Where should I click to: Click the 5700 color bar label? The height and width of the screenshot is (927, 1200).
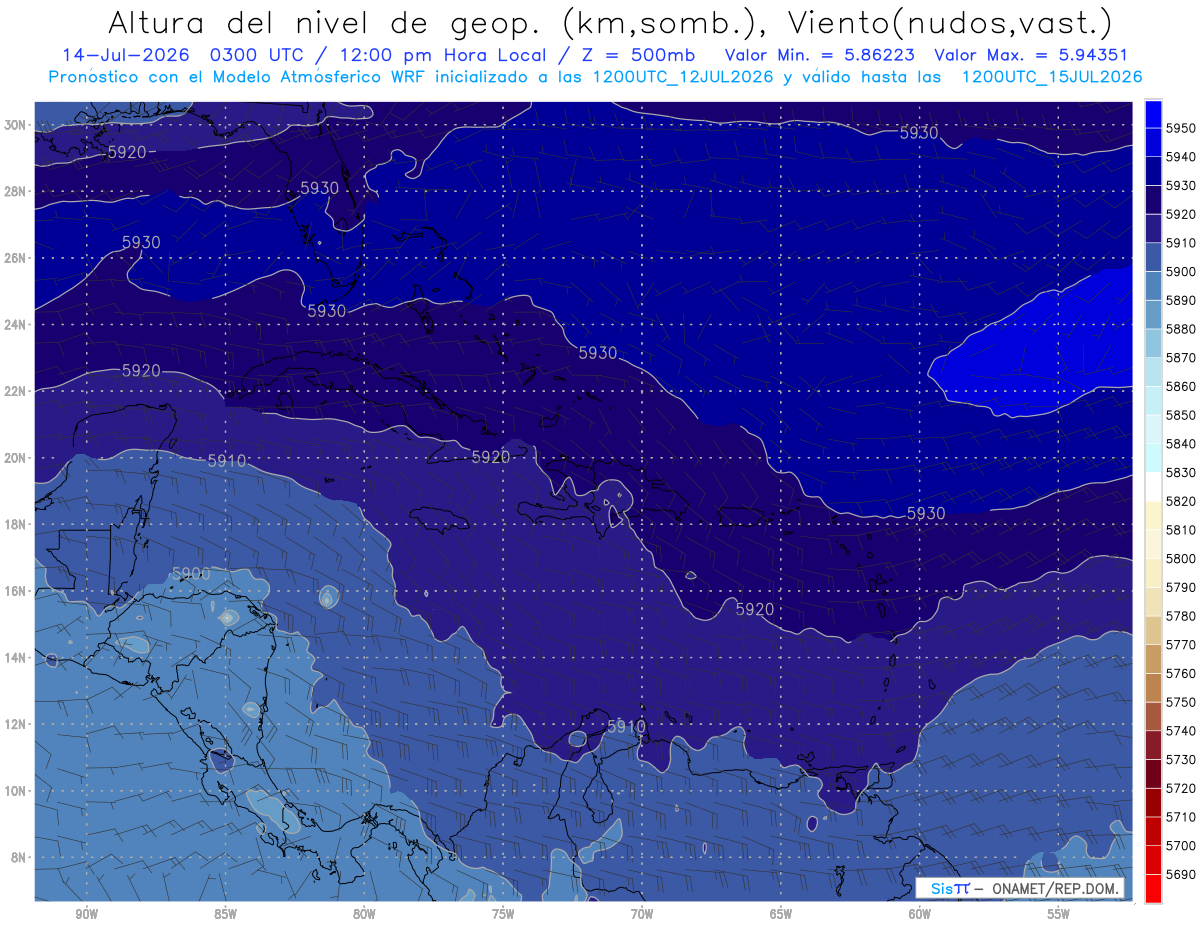coord(1181,845)
